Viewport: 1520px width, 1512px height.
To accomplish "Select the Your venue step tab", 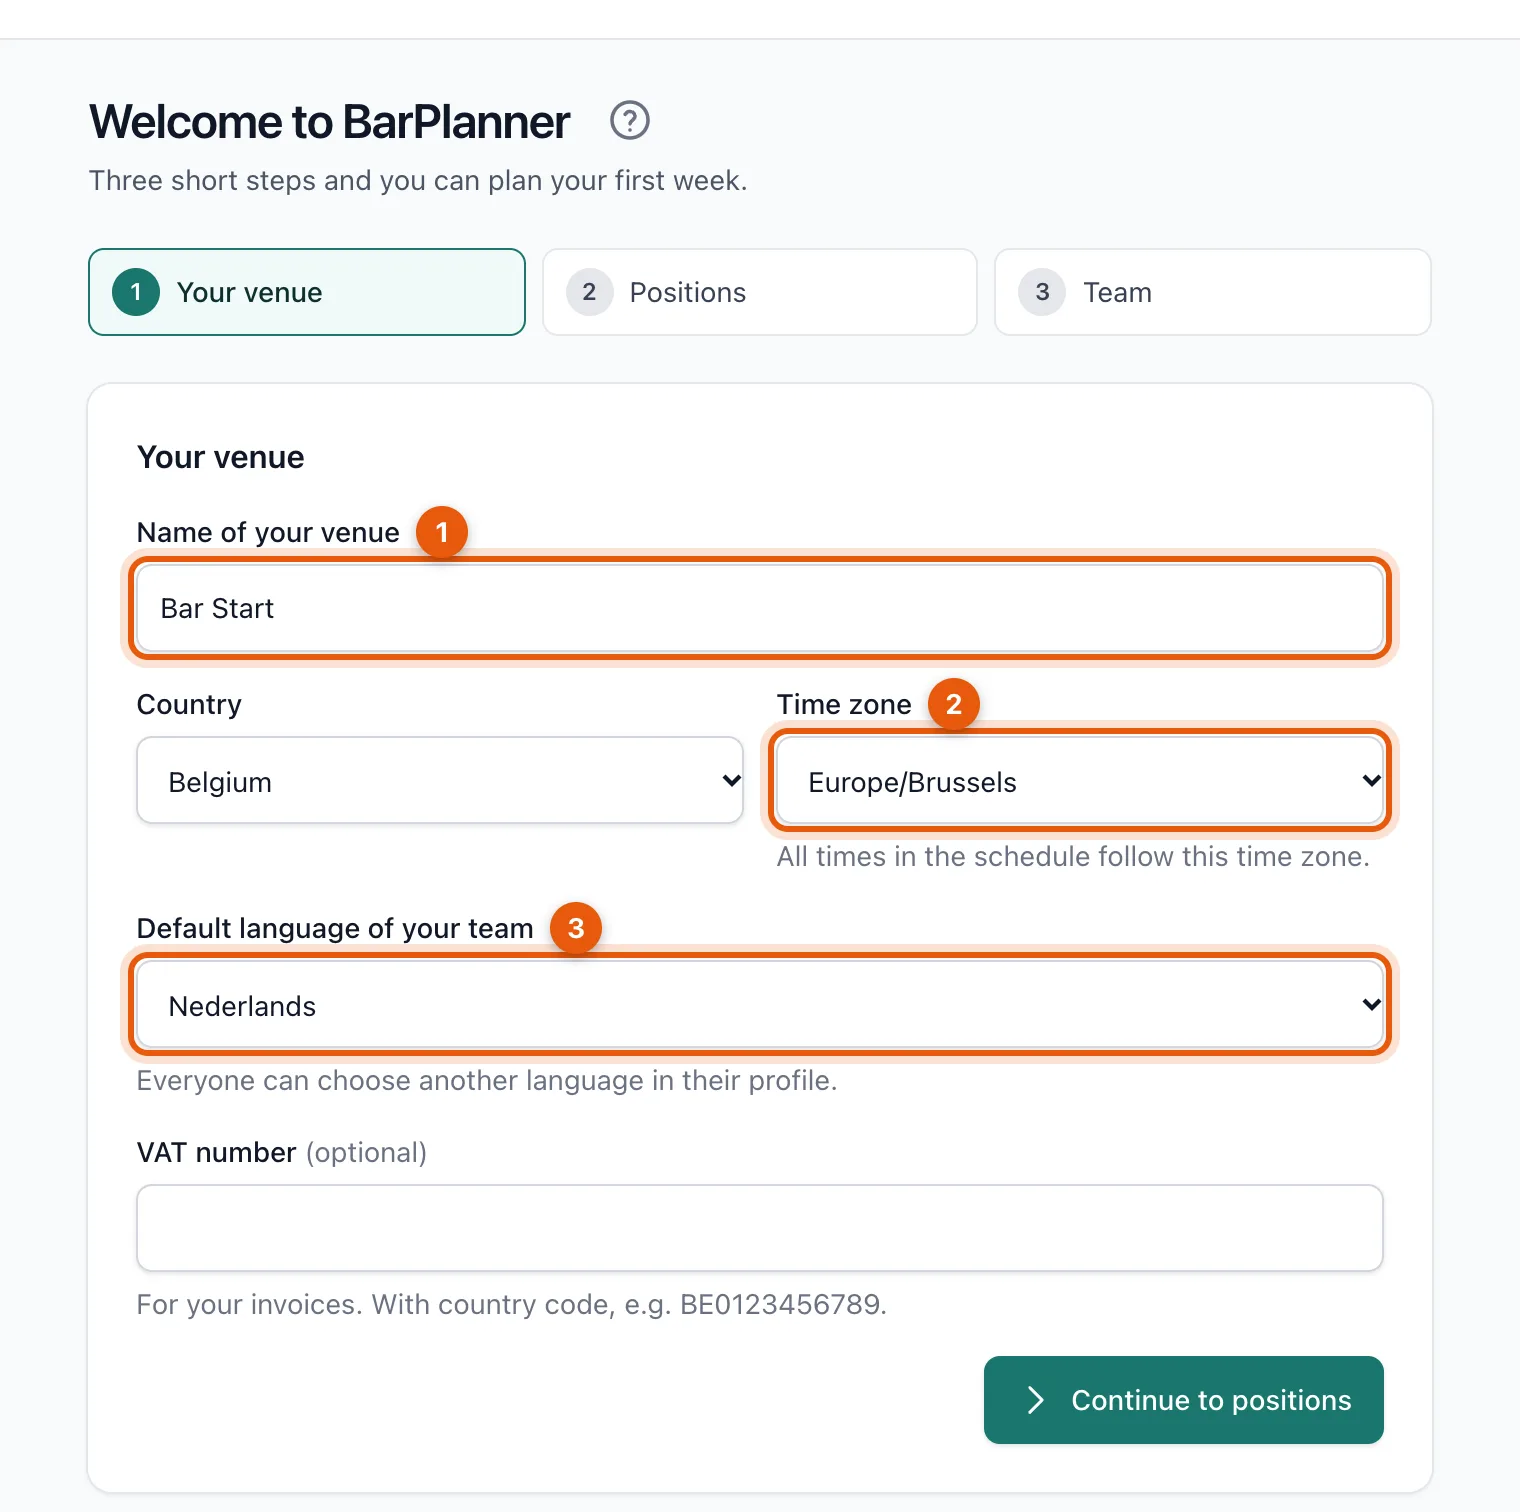I will click(307, 292).
